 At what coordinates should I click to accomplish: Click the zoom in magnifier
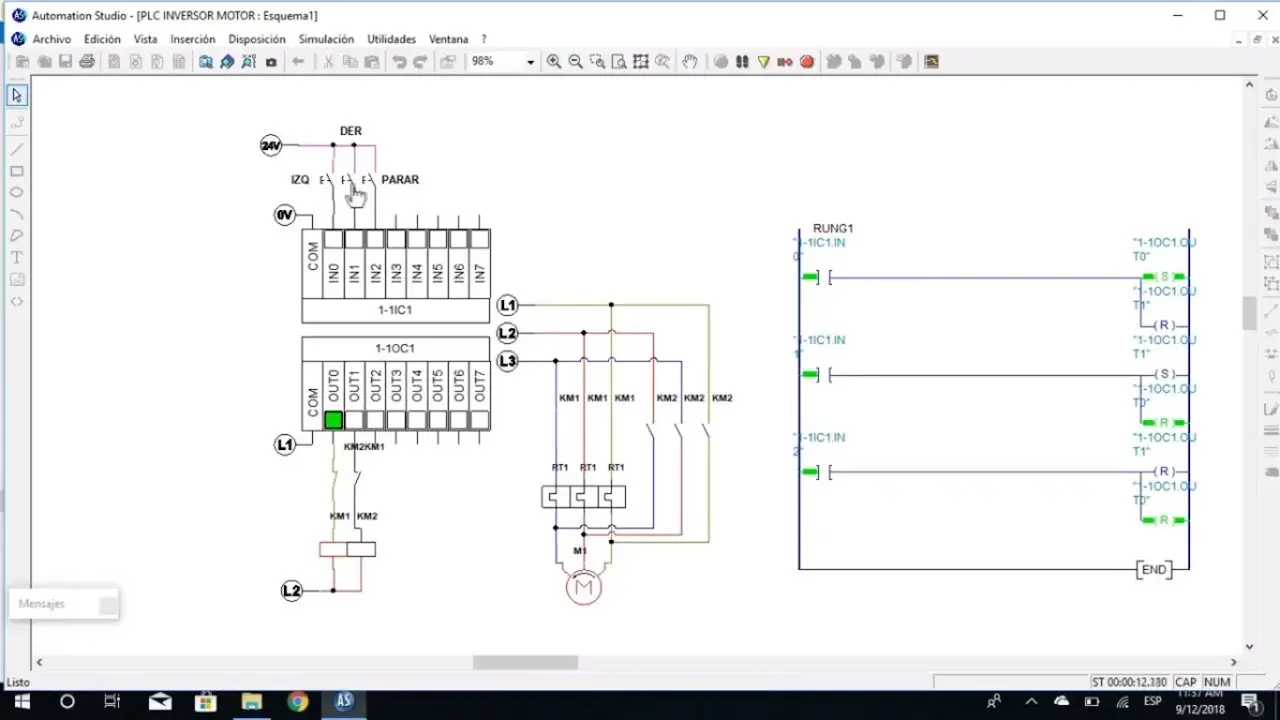554,62
